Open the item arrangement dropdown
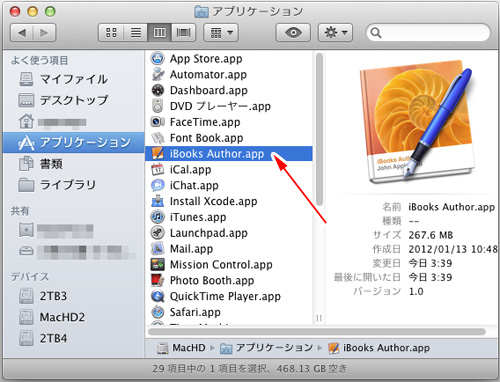500x382 pixels. [x=221, y=33]
